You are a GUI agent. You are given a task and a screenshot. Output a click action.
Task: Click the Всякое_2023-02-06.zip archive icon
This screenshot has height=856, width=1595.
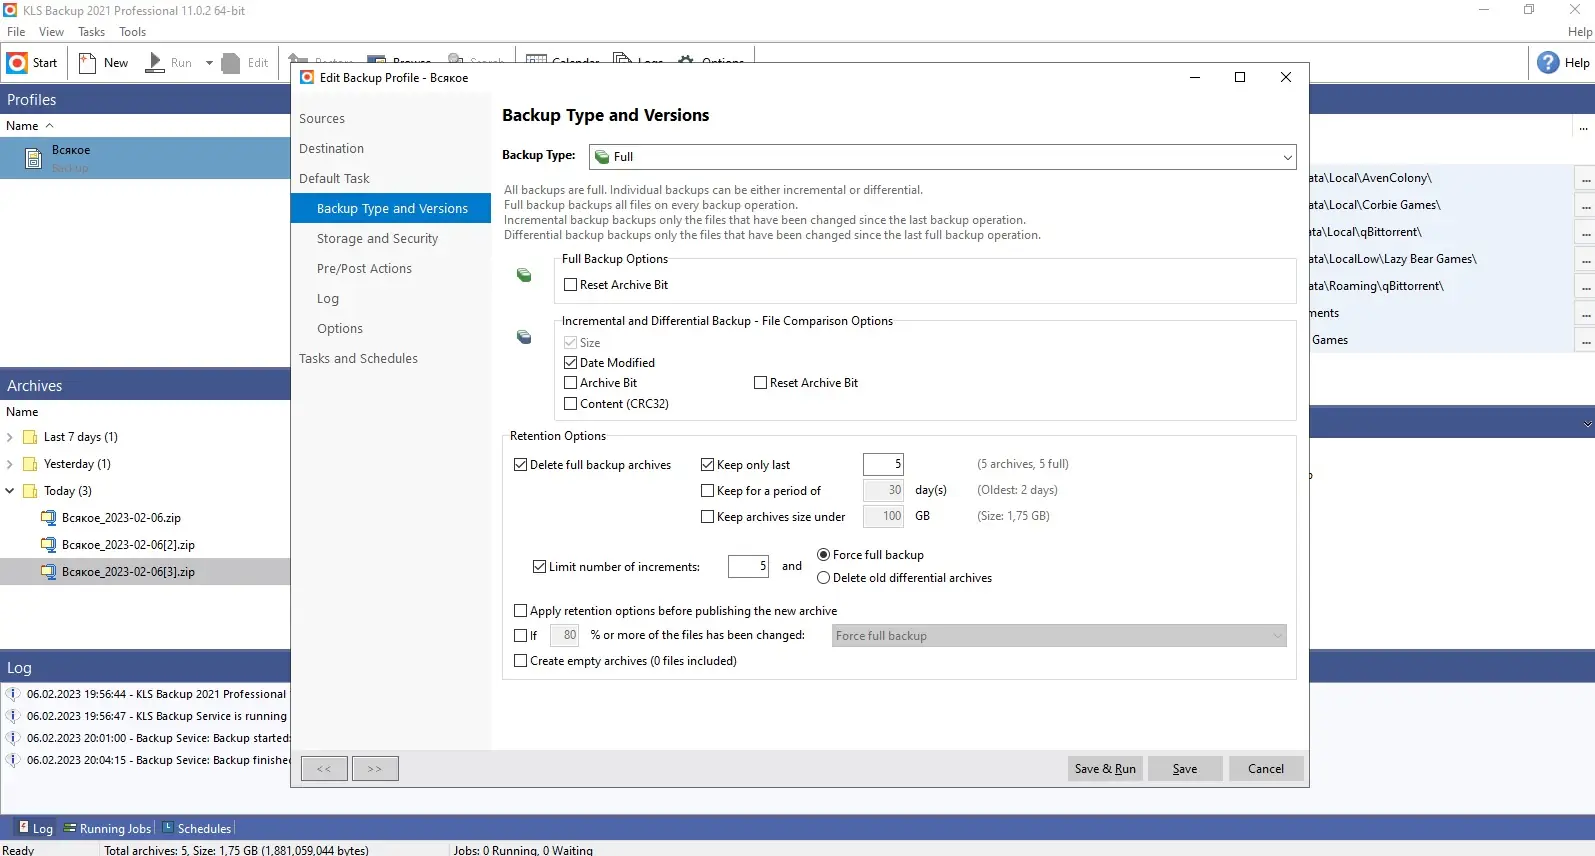[x=48, y=518]
